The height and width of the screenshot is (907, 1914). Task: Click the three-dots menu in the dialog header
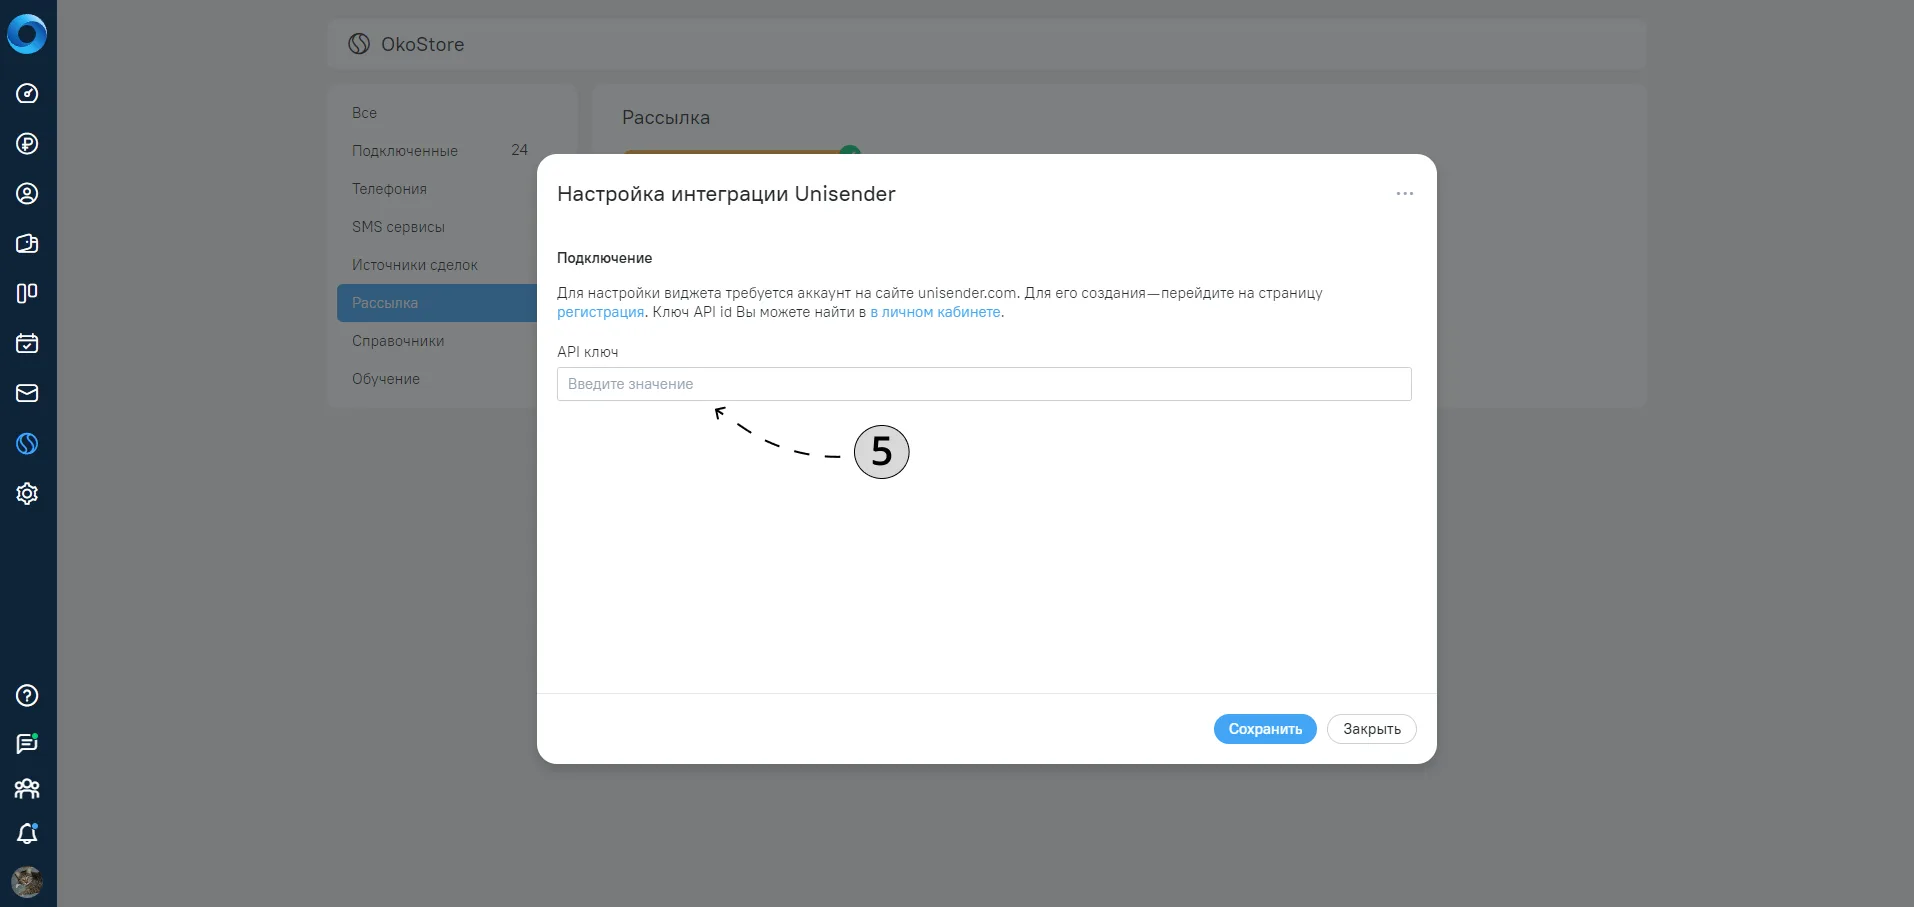[1405, 194]
